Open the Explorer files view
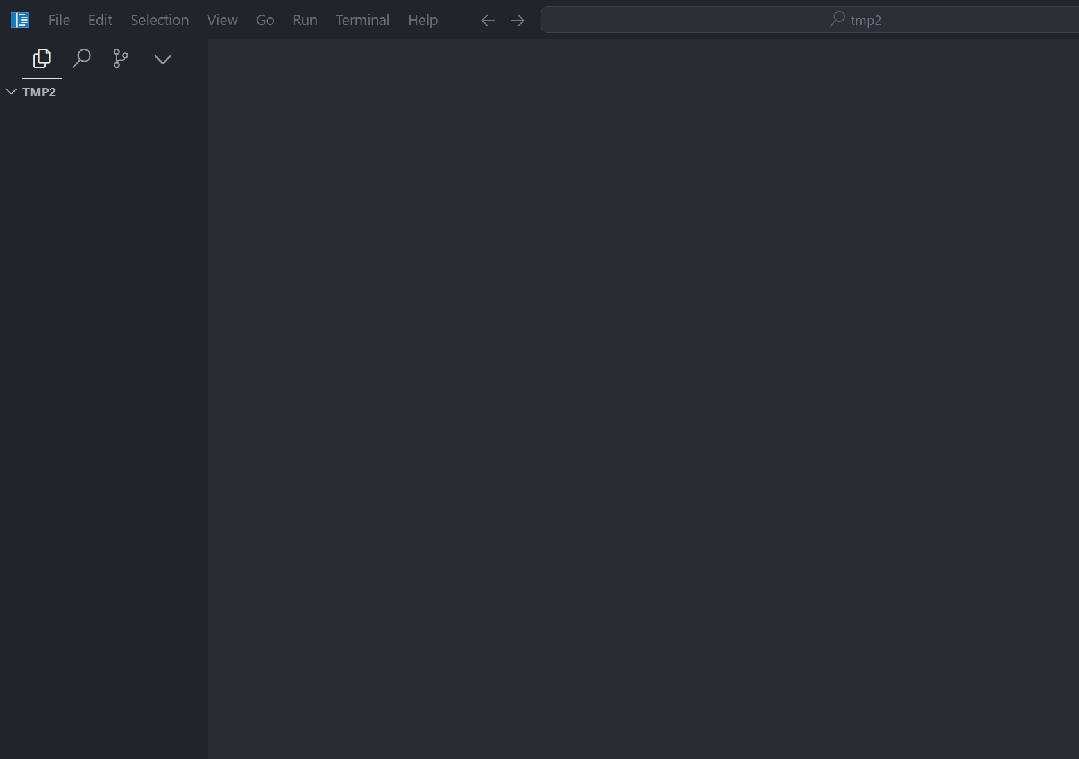Screen dimensions: 1079x759 42,58
